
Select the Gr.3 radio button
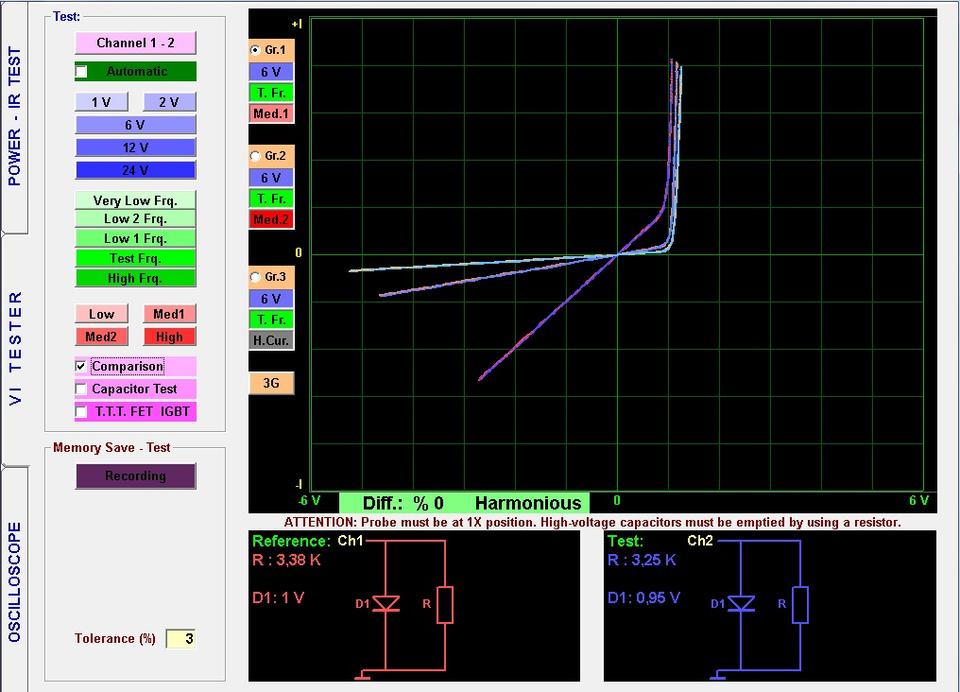pos(256,277)
